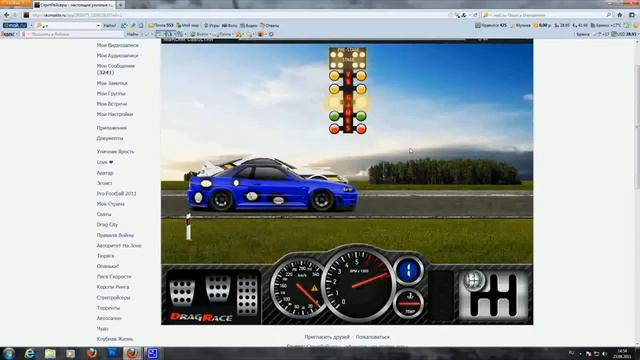Image resolution: width=640 pixels, height=360 pixels.
Task: Click the brake pedal in the game
Action: pos(218,288)
